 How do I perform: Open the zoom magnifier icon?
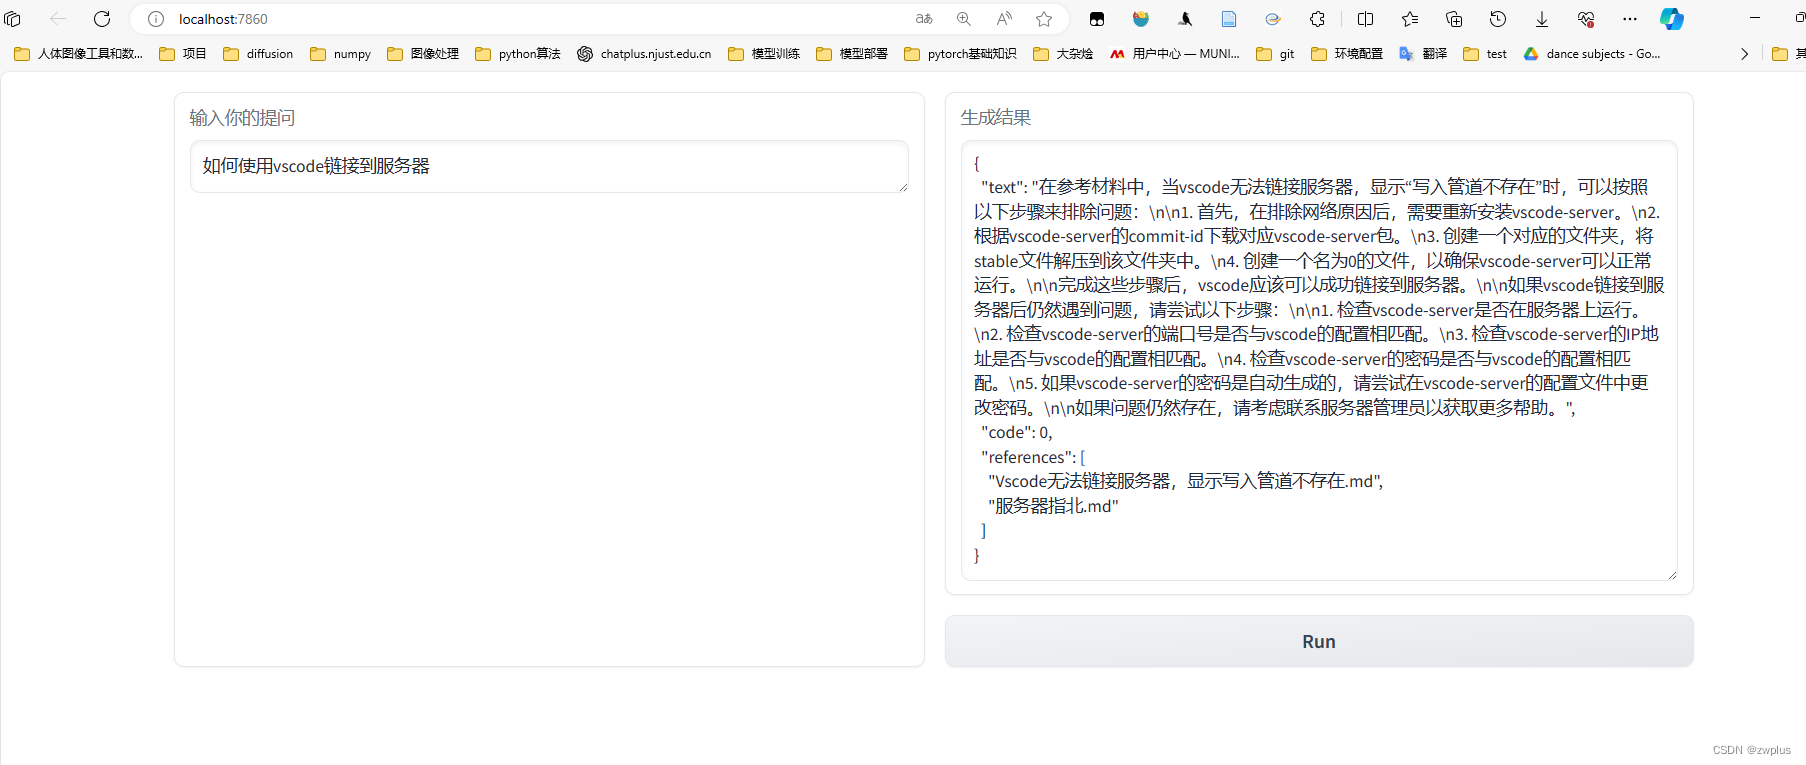pyautogui.click(x=964, y=19)
